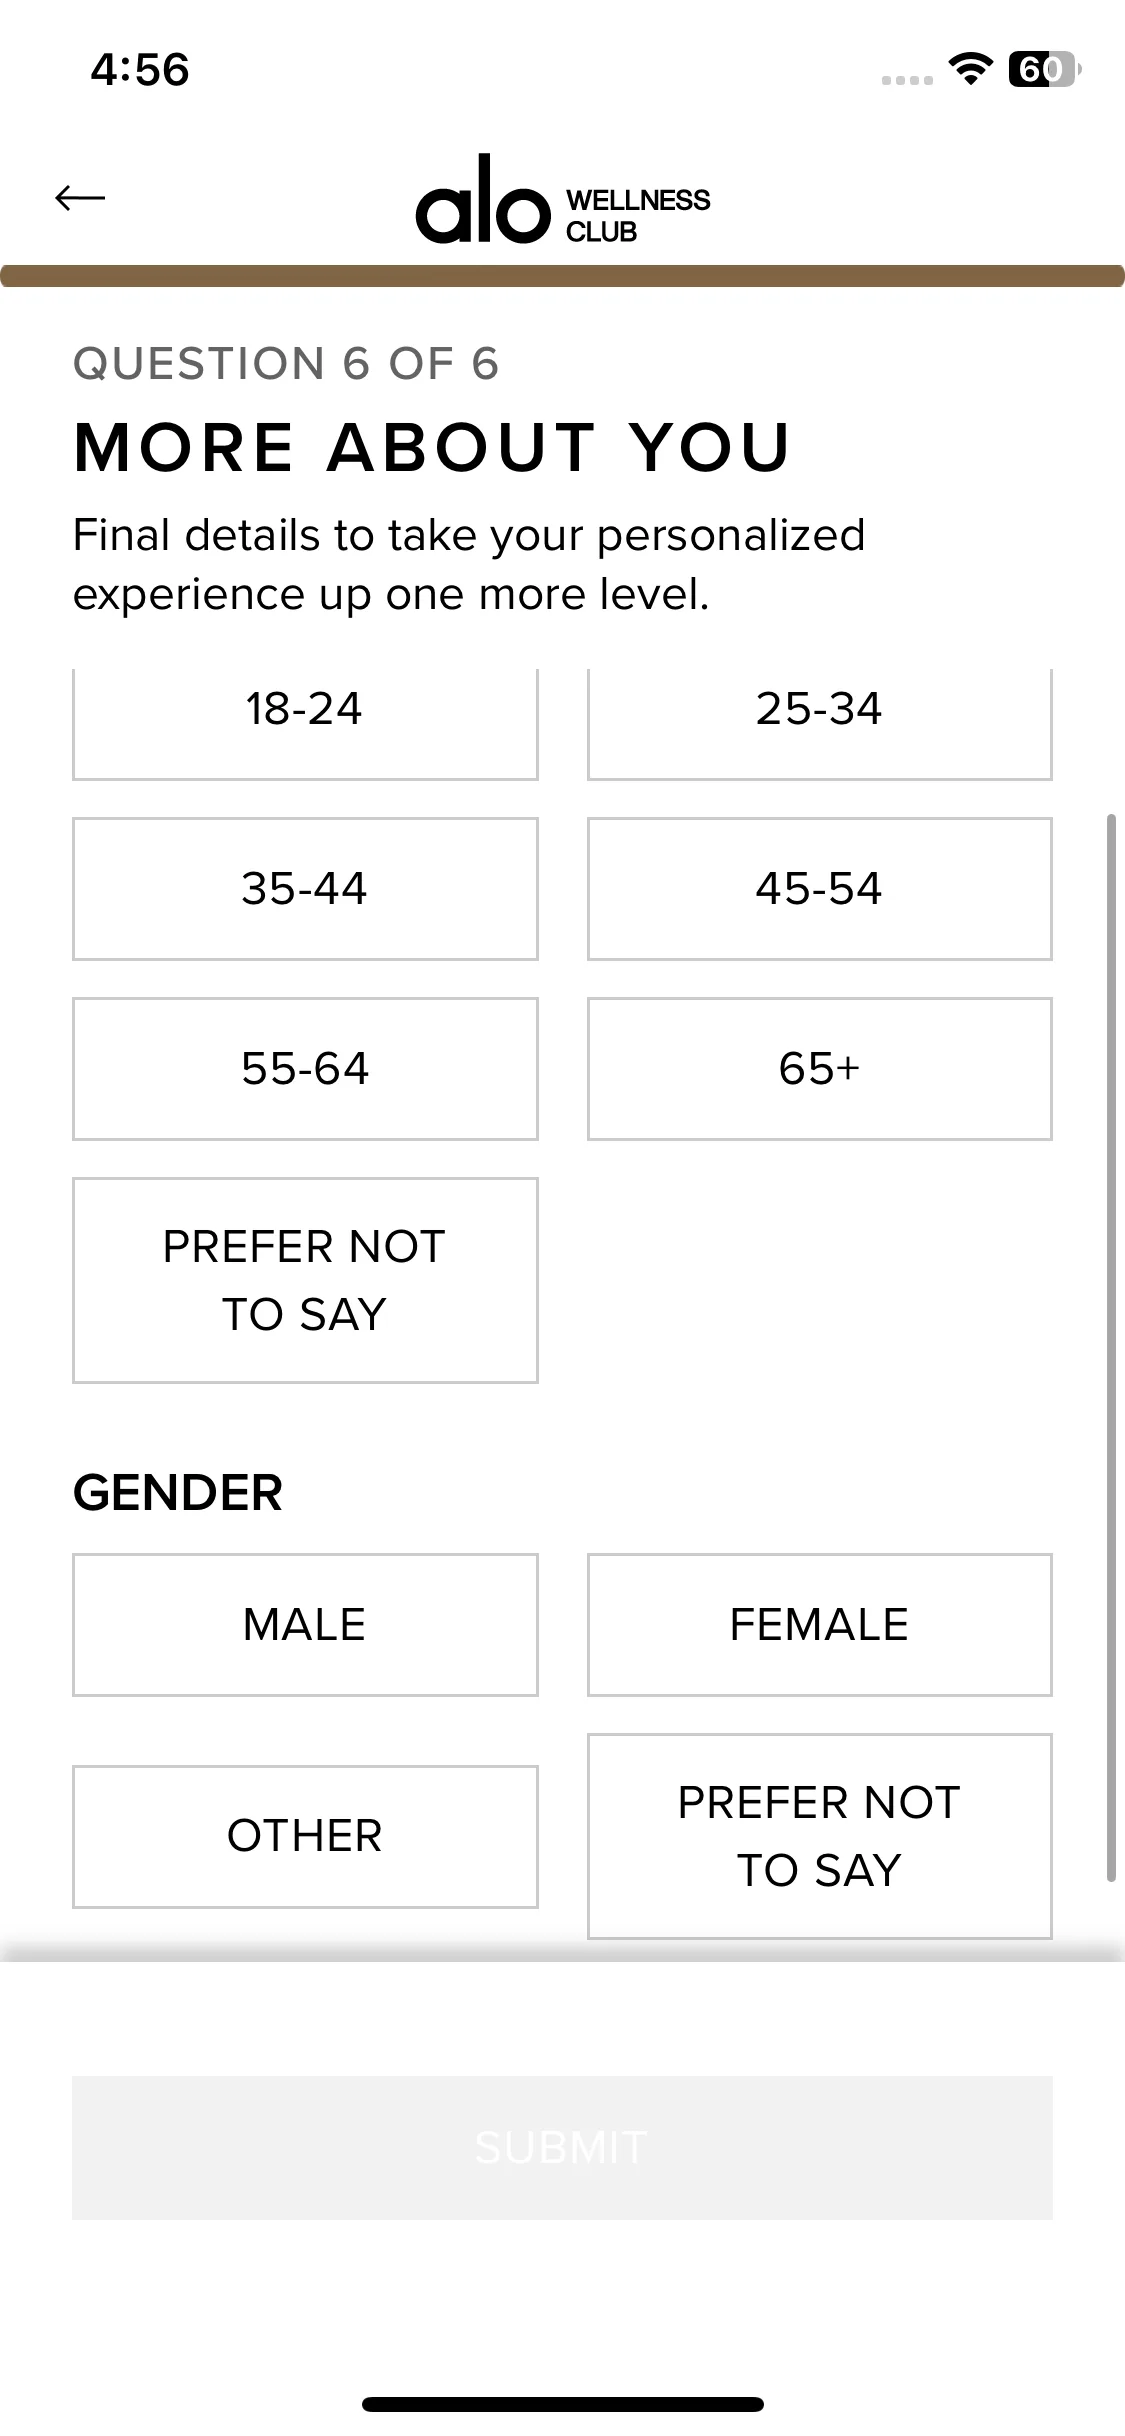1125x2436 pixels.
Task: Select the 18-24 age range
Action: (x=305, y=722)
